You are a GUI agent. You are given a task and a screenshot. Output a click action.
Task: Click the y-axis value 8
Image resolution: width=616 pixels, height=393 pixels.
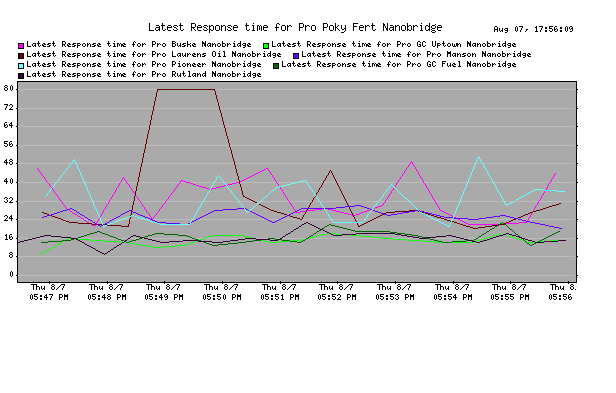click(x=11, y=256)
